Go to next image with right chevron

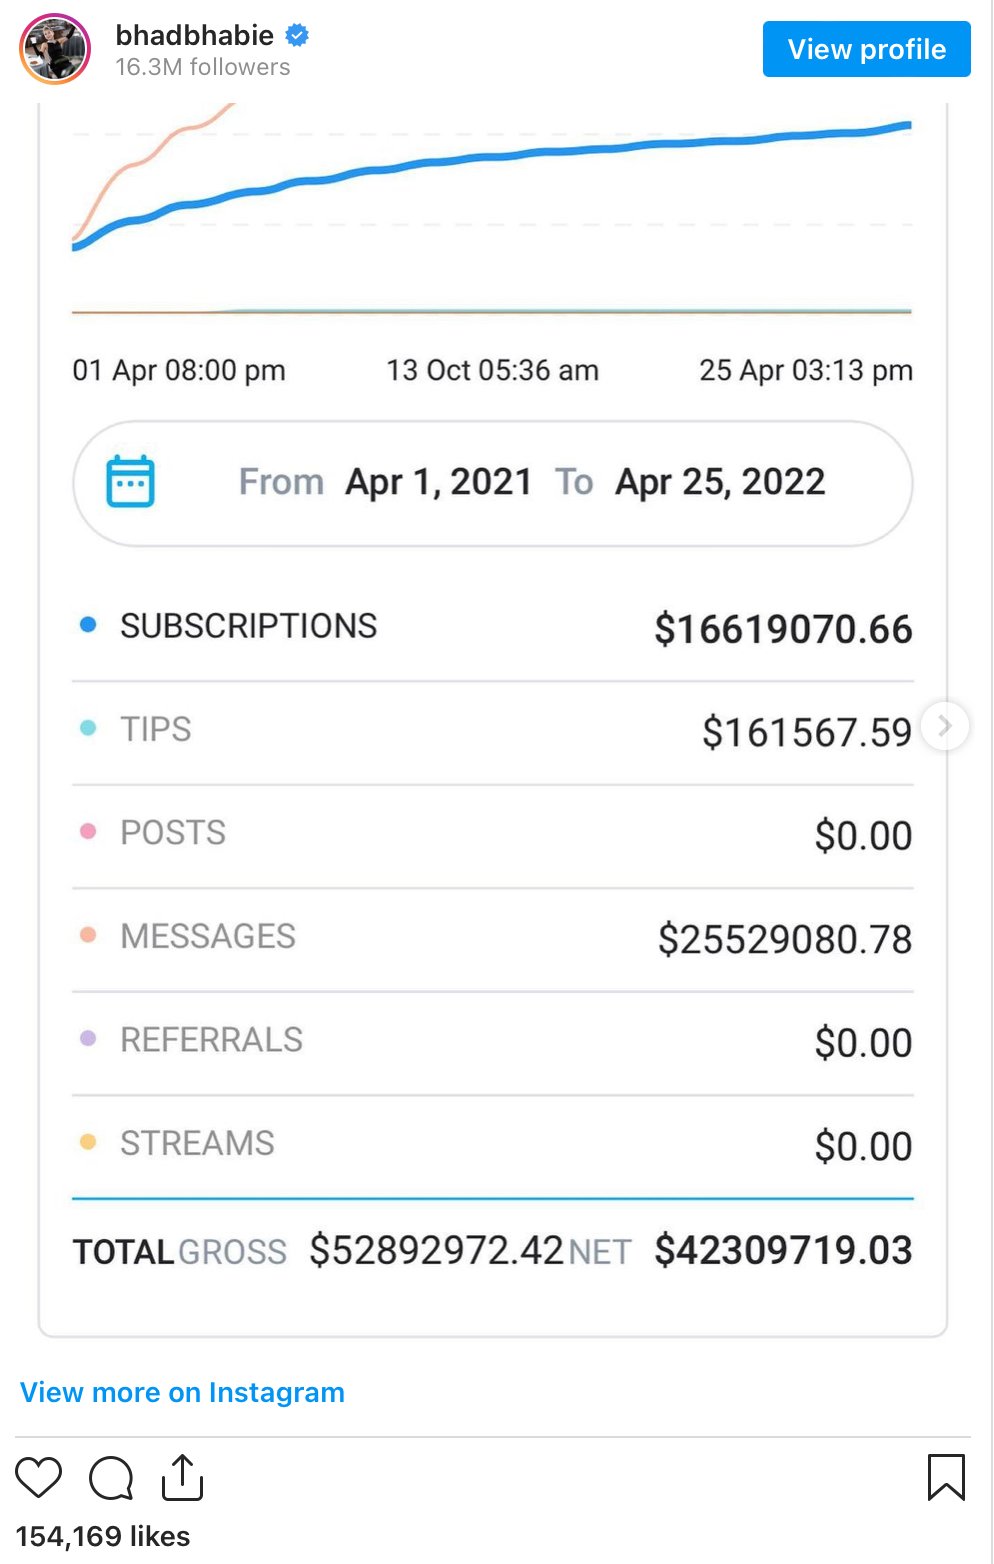944,726
